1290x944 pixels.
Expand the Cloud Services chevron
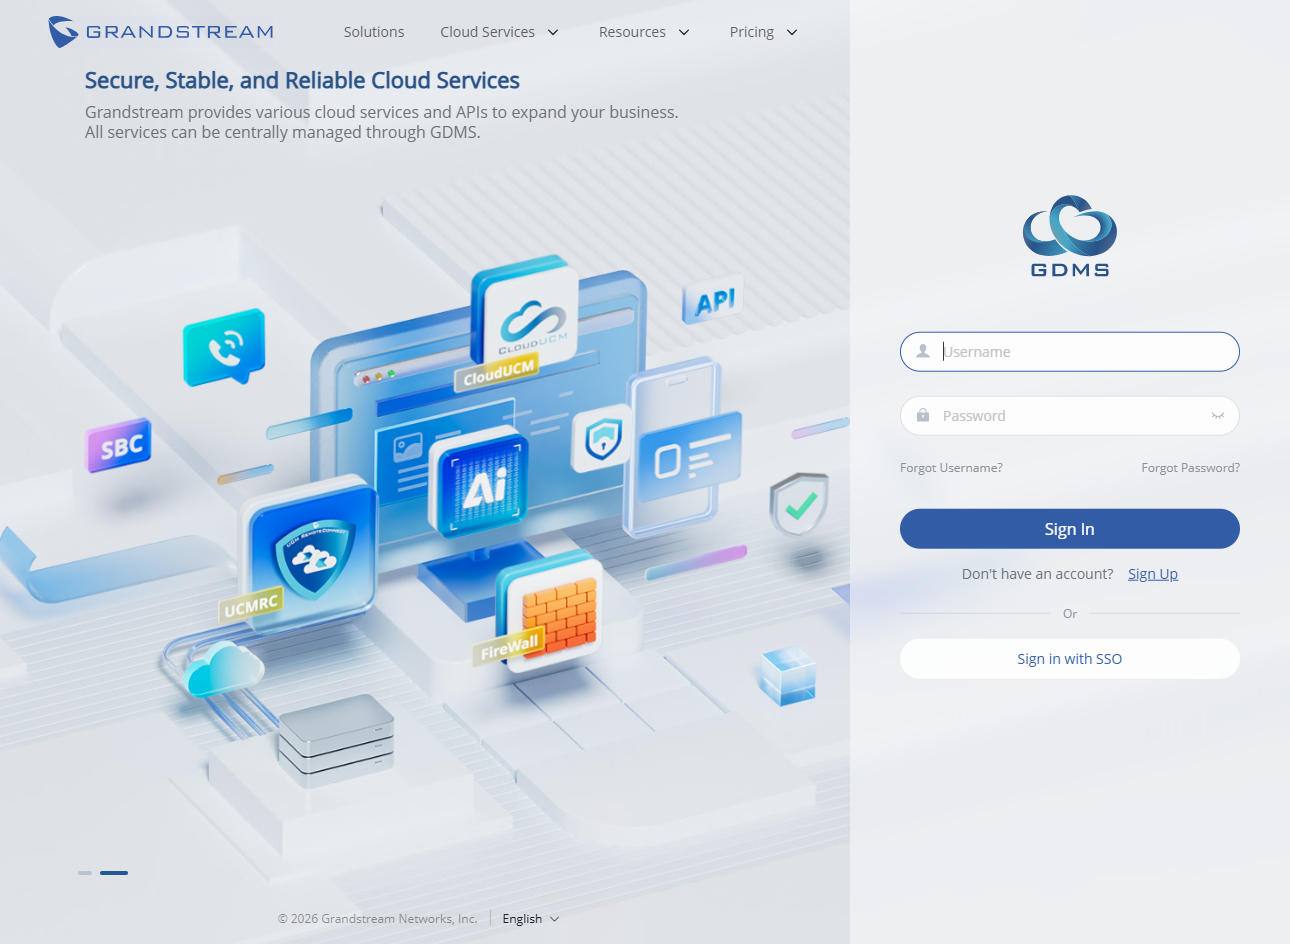click(x=553, y=32)
